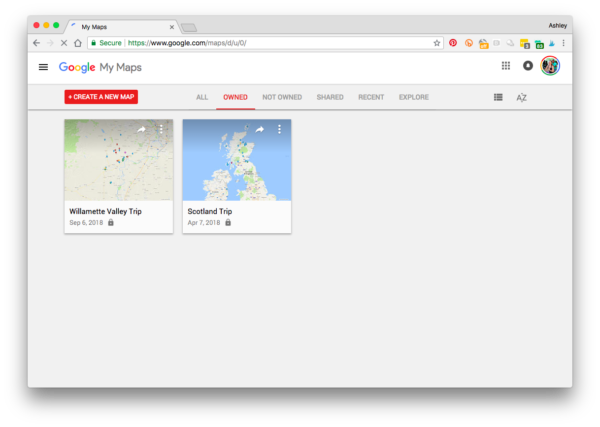Screen dimensions: 600x427
Task: Click CREATE A NEW MAP button
Action: (x=101, y=97)
